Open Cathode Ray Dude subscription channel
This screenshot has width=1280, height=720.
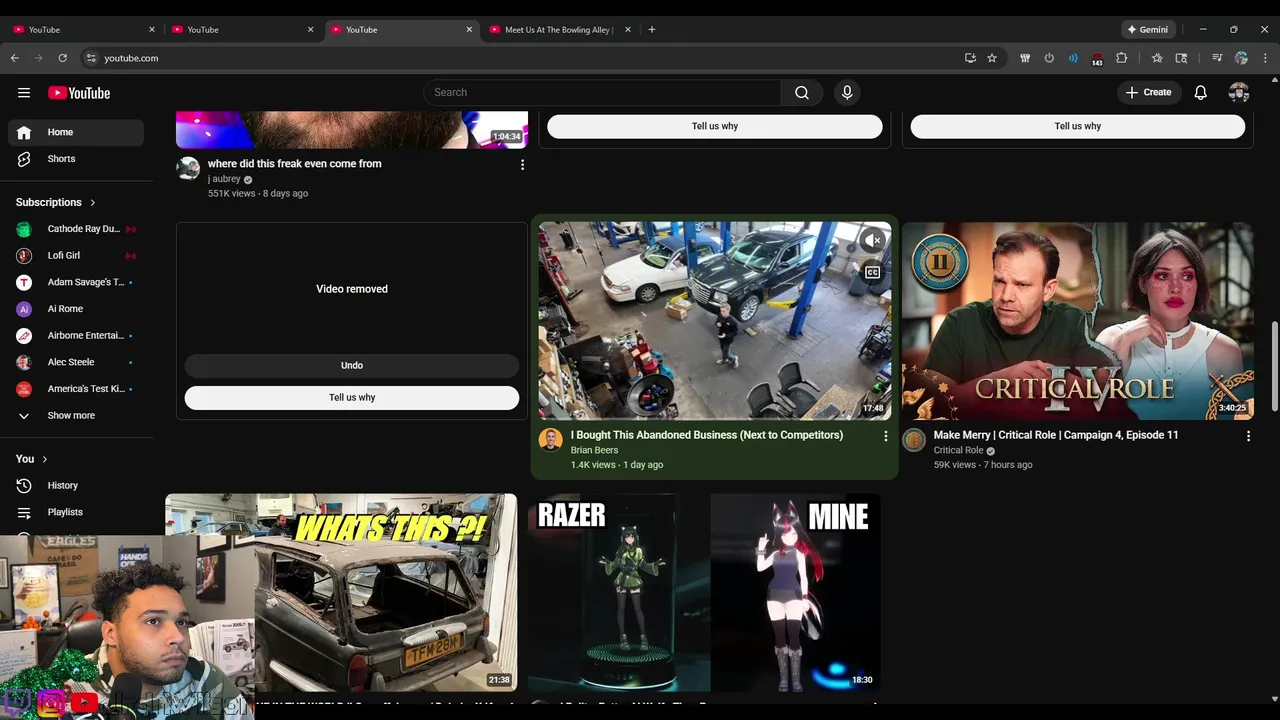point(76,229)
